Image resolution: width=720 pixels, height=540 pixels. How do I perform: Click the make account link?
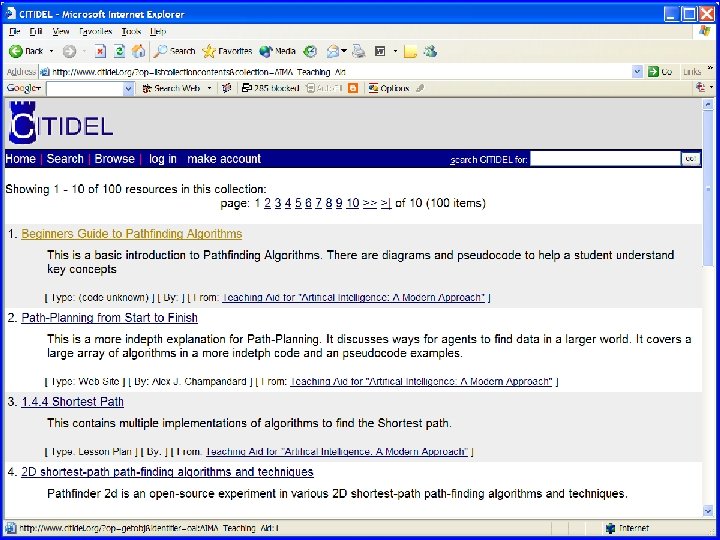pos(224,159)
